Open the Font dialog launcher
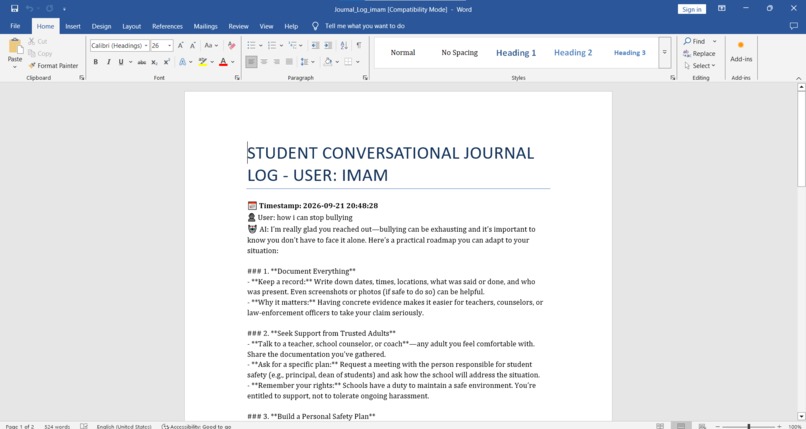Image resolution: width=806 pixels, height=429 pixels. [x=237, y=78]
